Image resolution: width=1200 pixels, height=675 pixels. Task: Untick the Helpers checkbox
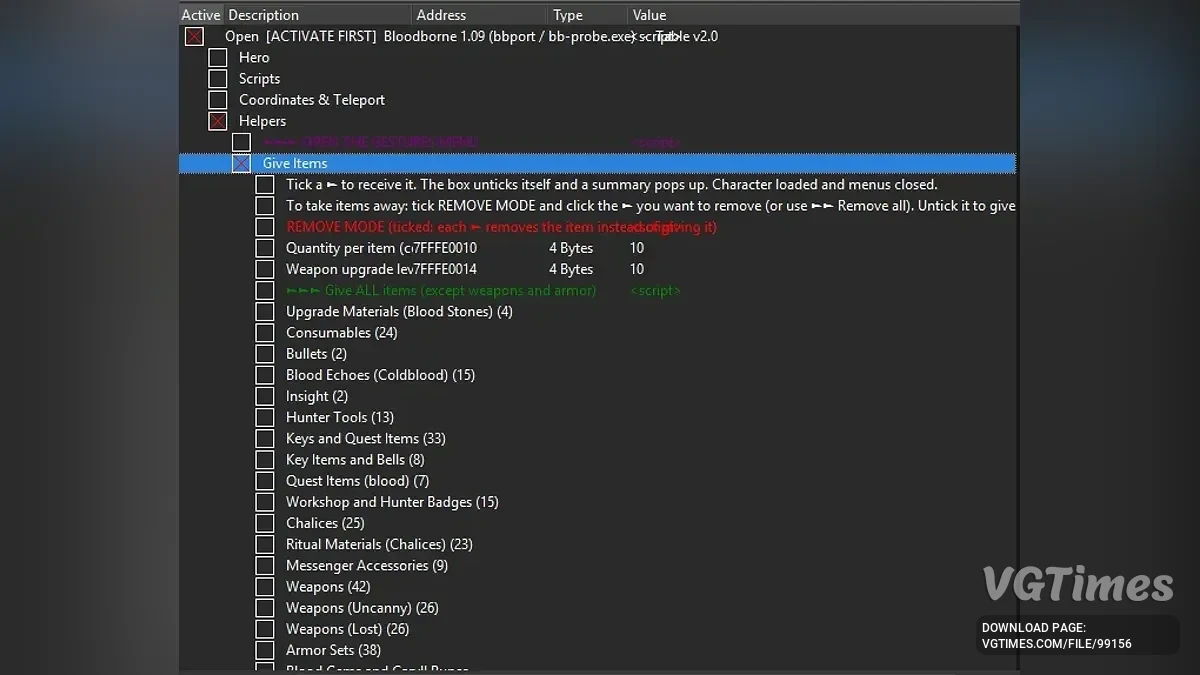[218, 121]
